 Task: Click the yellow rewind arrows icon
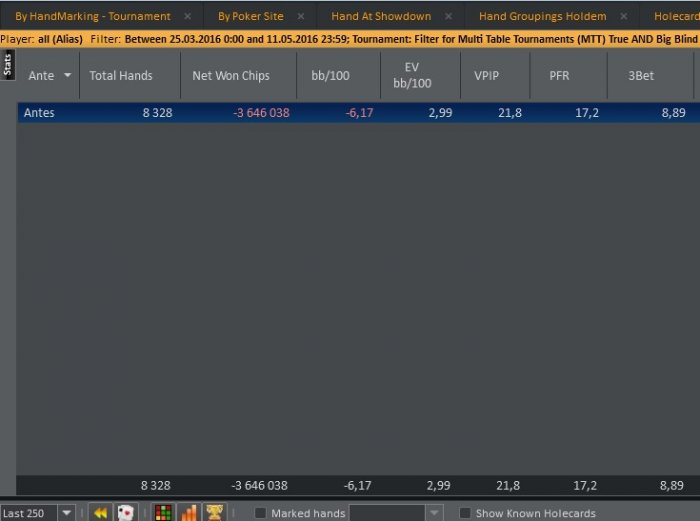(x=100, y=513)
